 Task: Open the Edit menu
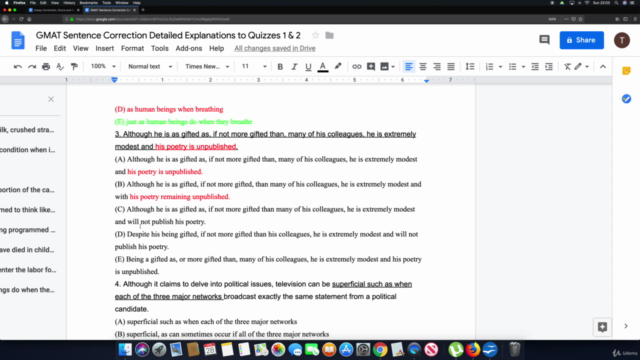[x=60, y=48]
